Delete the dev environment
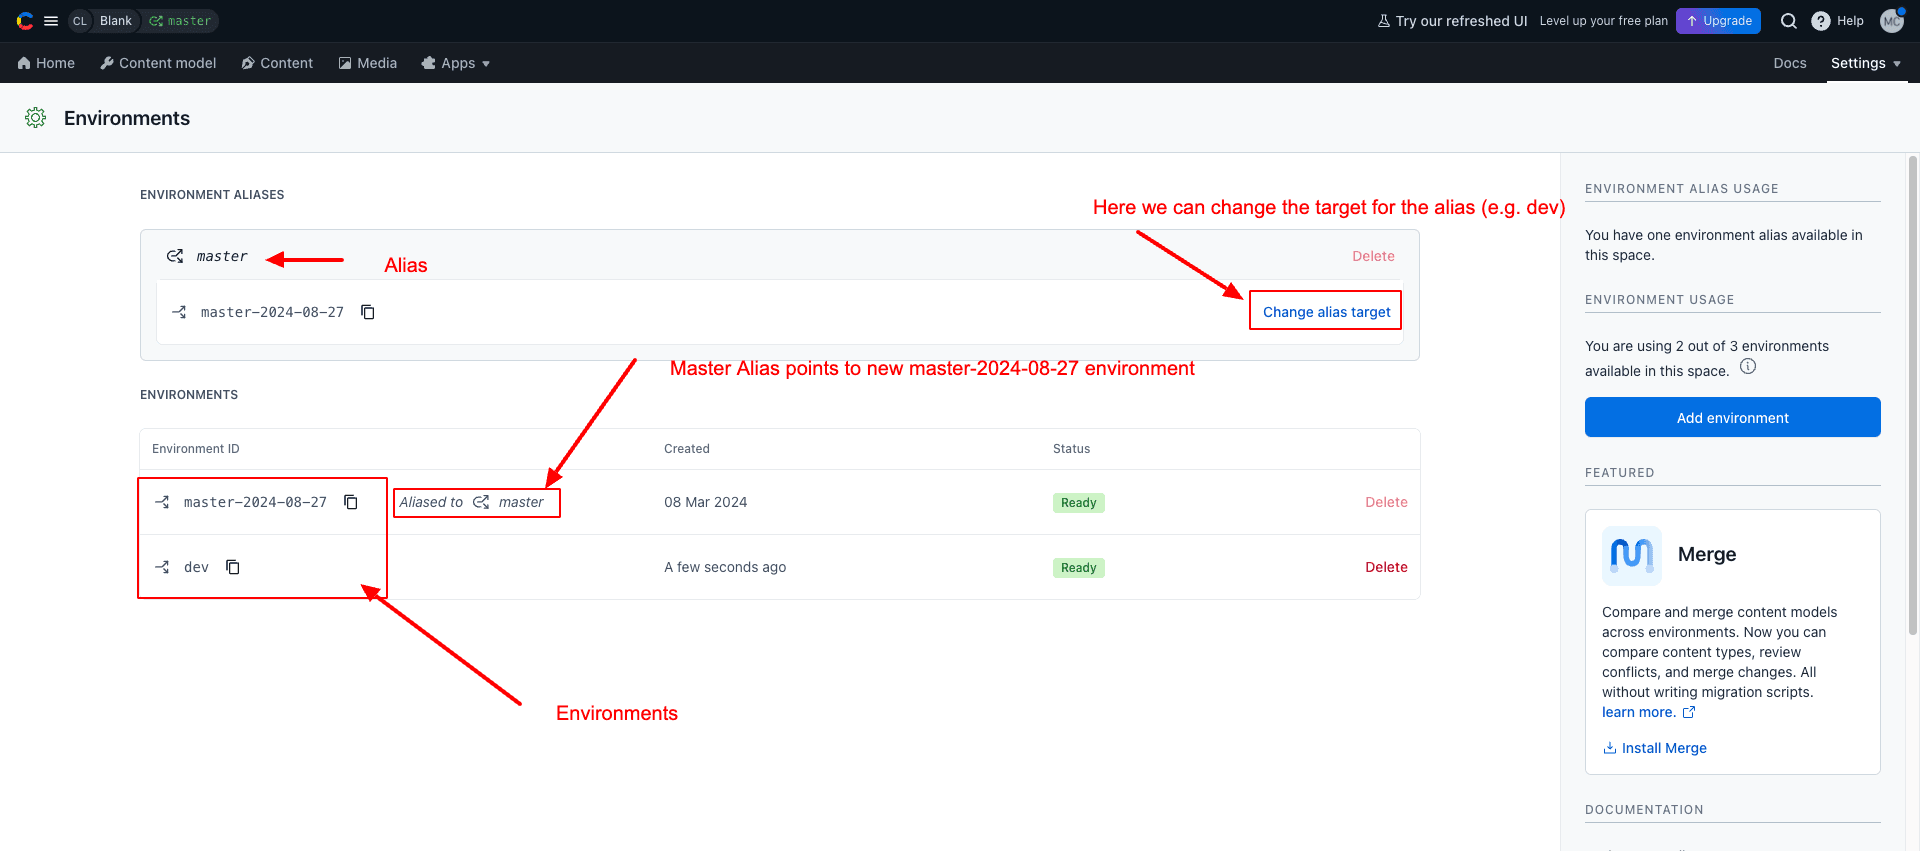Image resolution: width=1920 pixels, height=851 pixels. [x=1386, y=567]
